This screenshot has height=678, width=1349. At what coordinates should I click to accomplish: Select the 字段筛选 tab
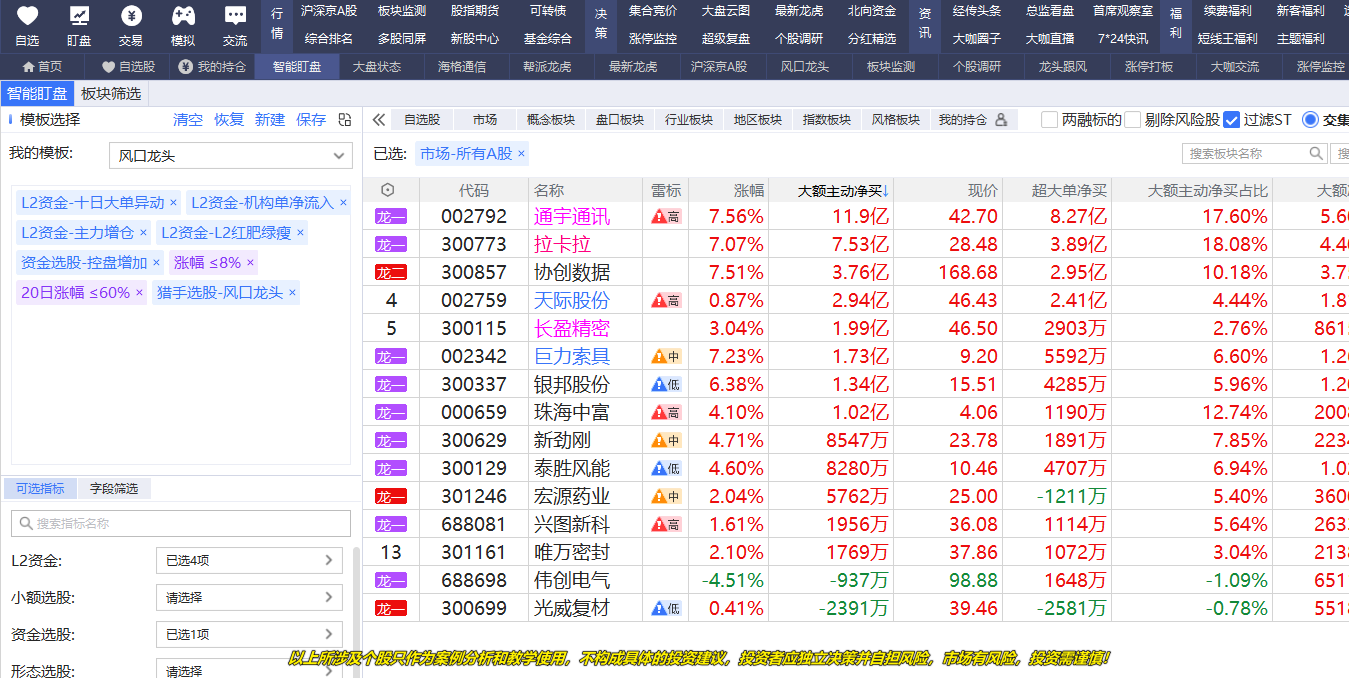coord(113,489)
